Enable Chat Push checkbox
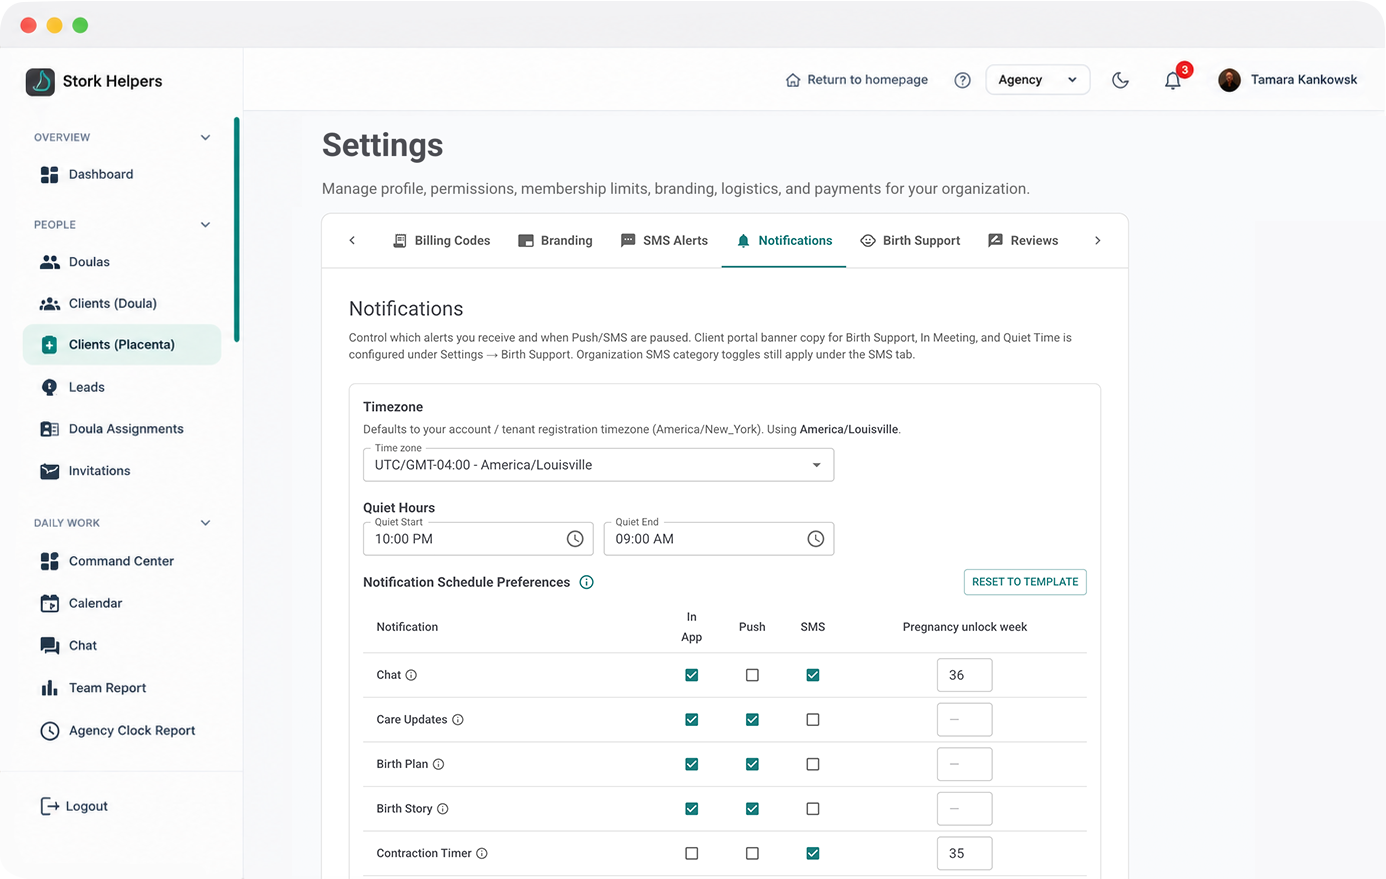This screenshot has height=879, width=1386. [x=752, y=675]
